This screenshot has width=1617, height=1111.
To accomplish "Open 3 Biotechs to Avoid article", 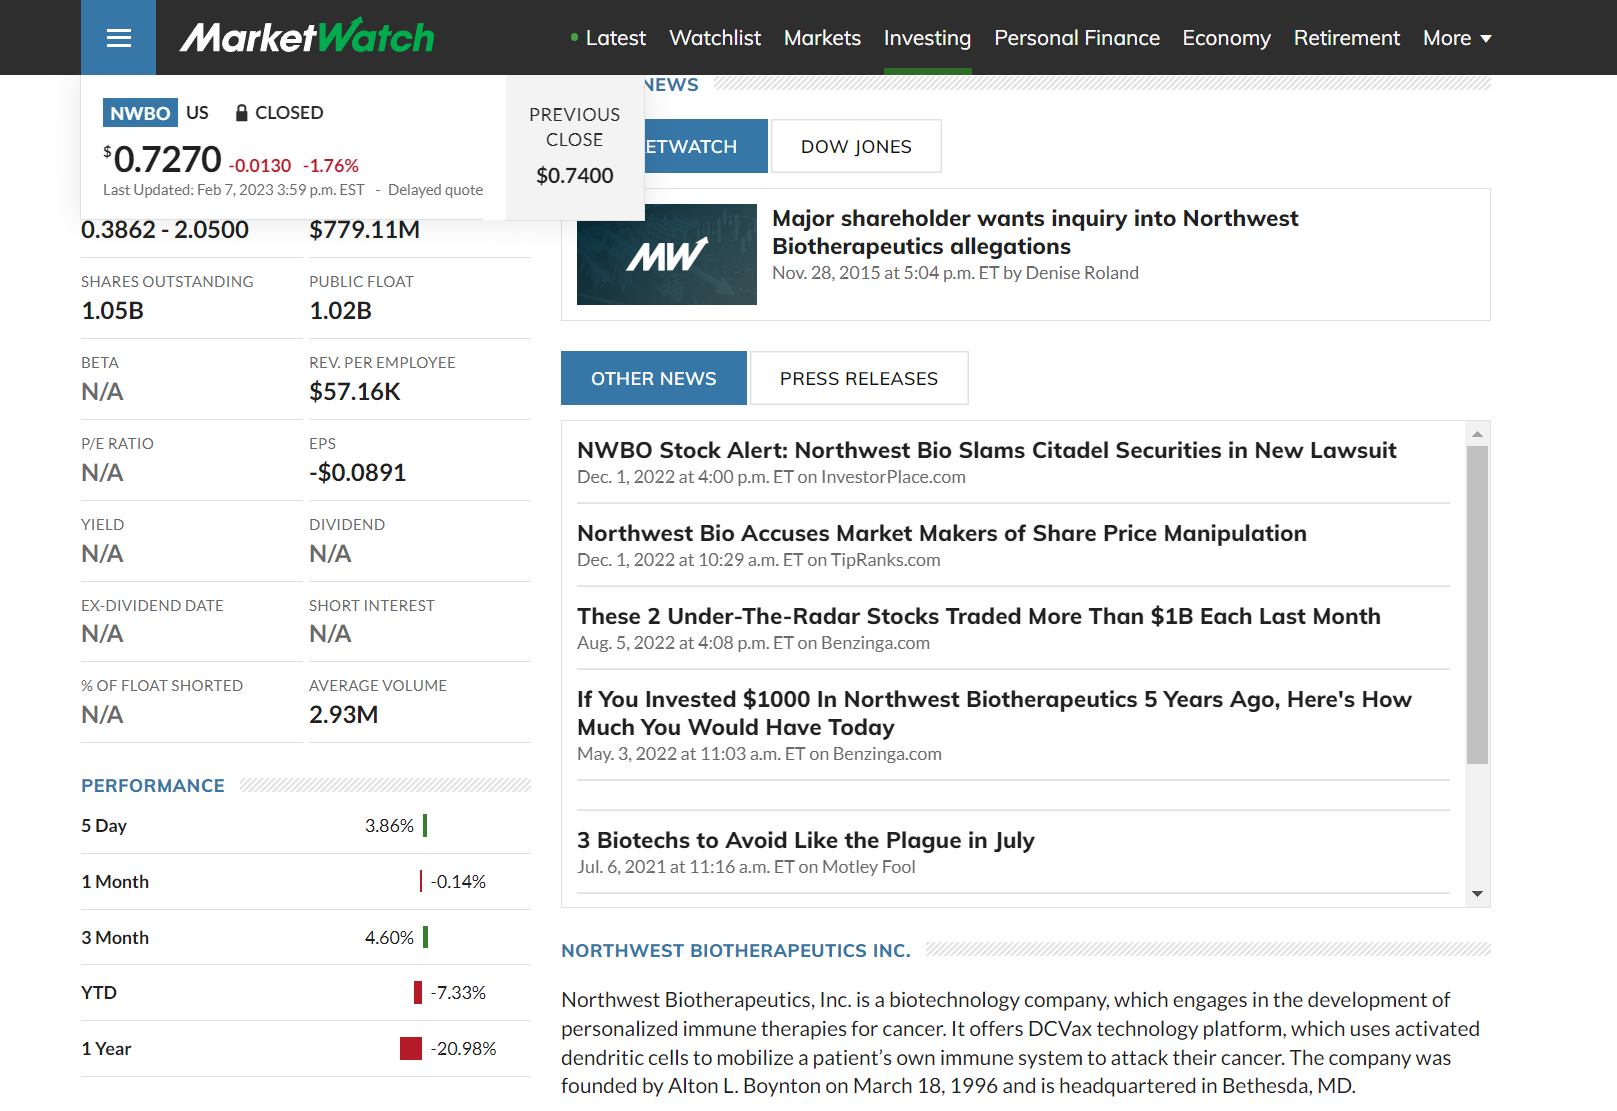I will (x=806, y=840).
